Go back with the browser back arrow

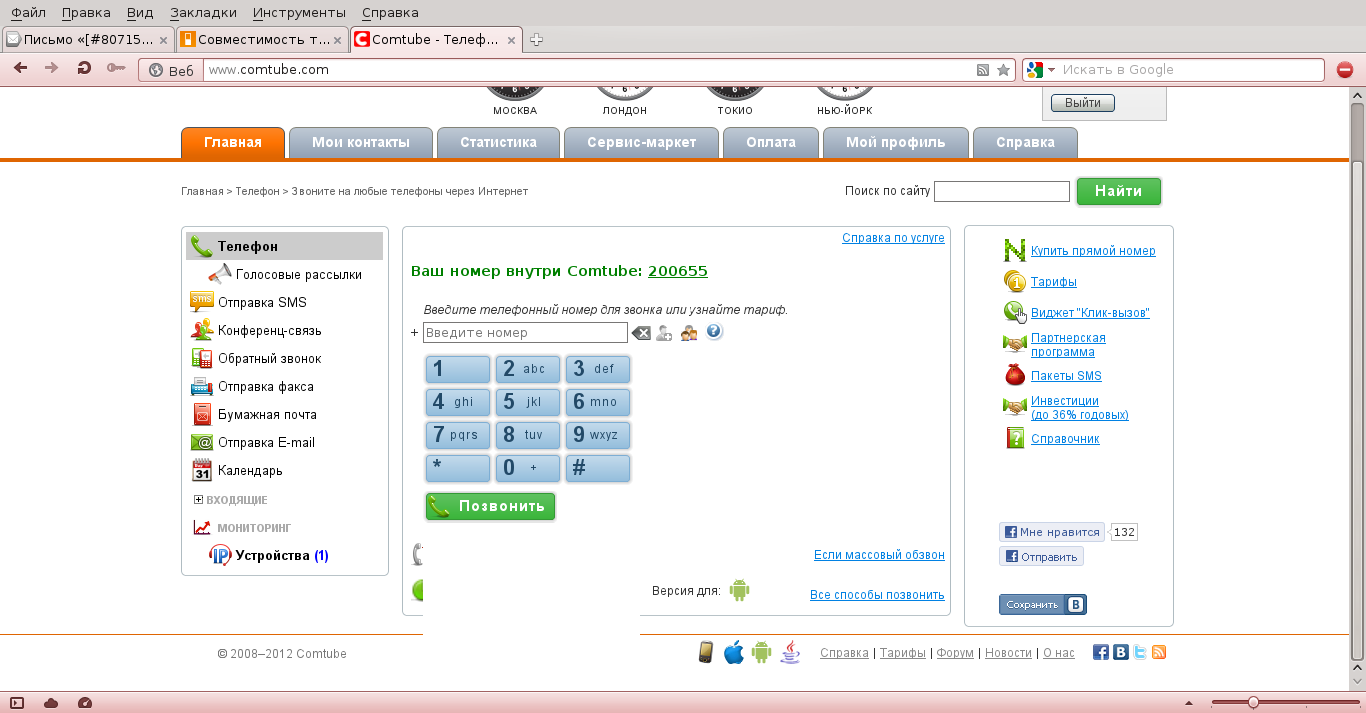[20, 69]
